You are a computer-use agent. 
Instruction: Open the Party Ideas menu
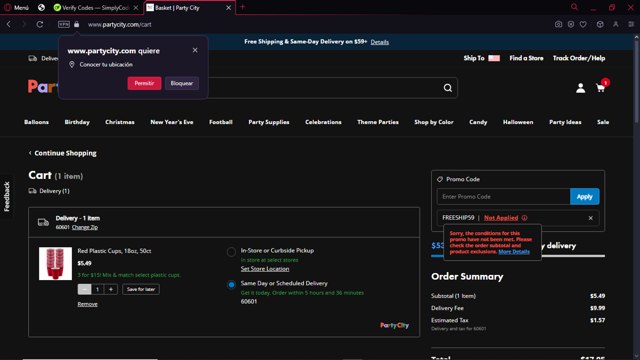point(565,122)
